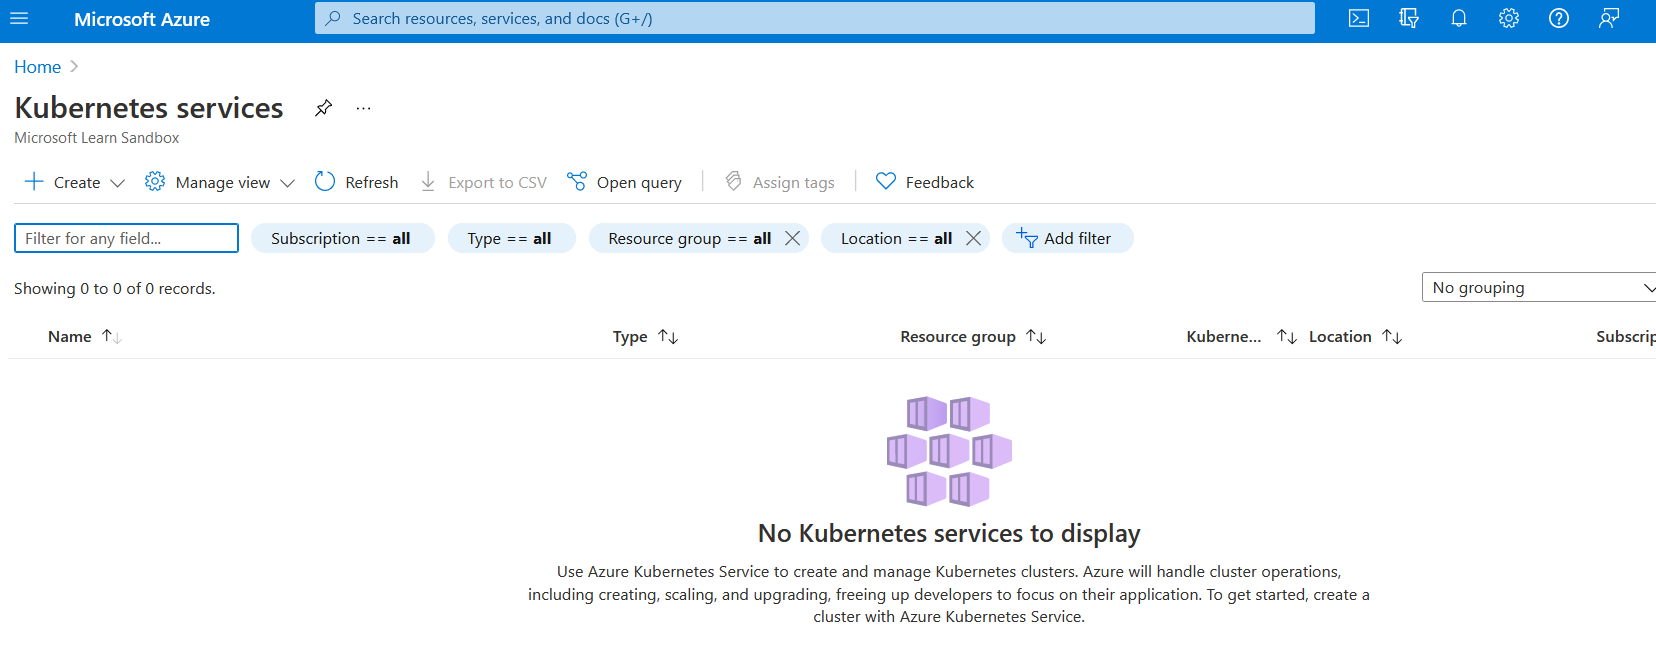Sort by Location column arrows

pos(1392,337)
